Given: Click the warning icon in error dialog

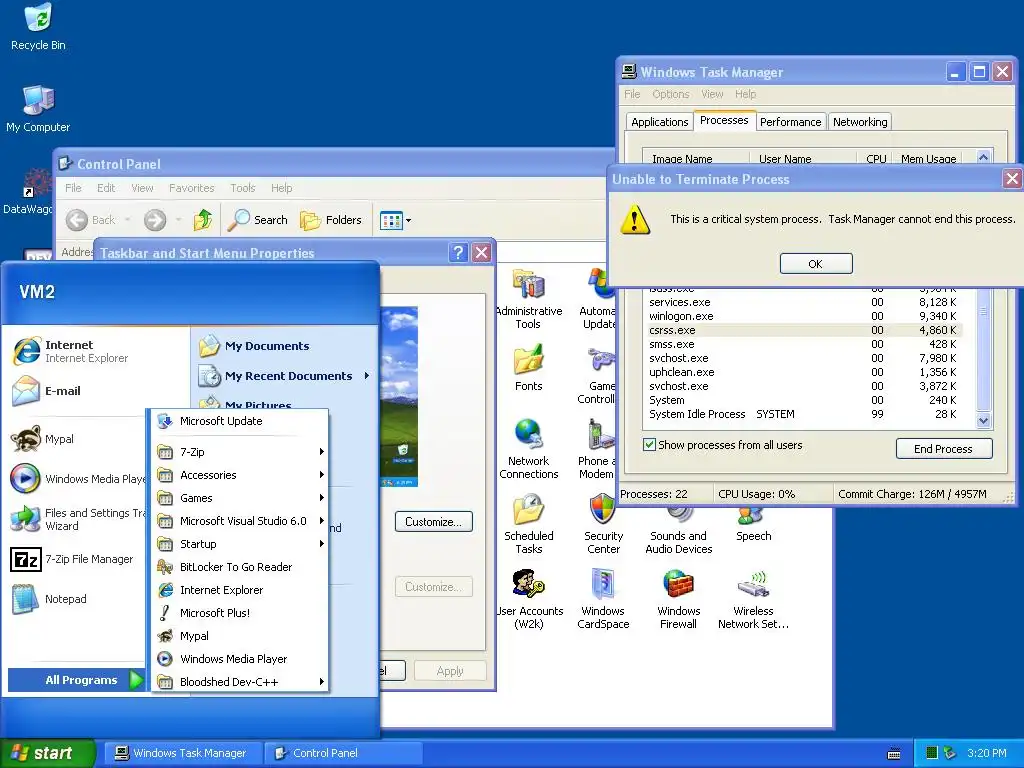Looking at the screenshot, I should point(635,219).
